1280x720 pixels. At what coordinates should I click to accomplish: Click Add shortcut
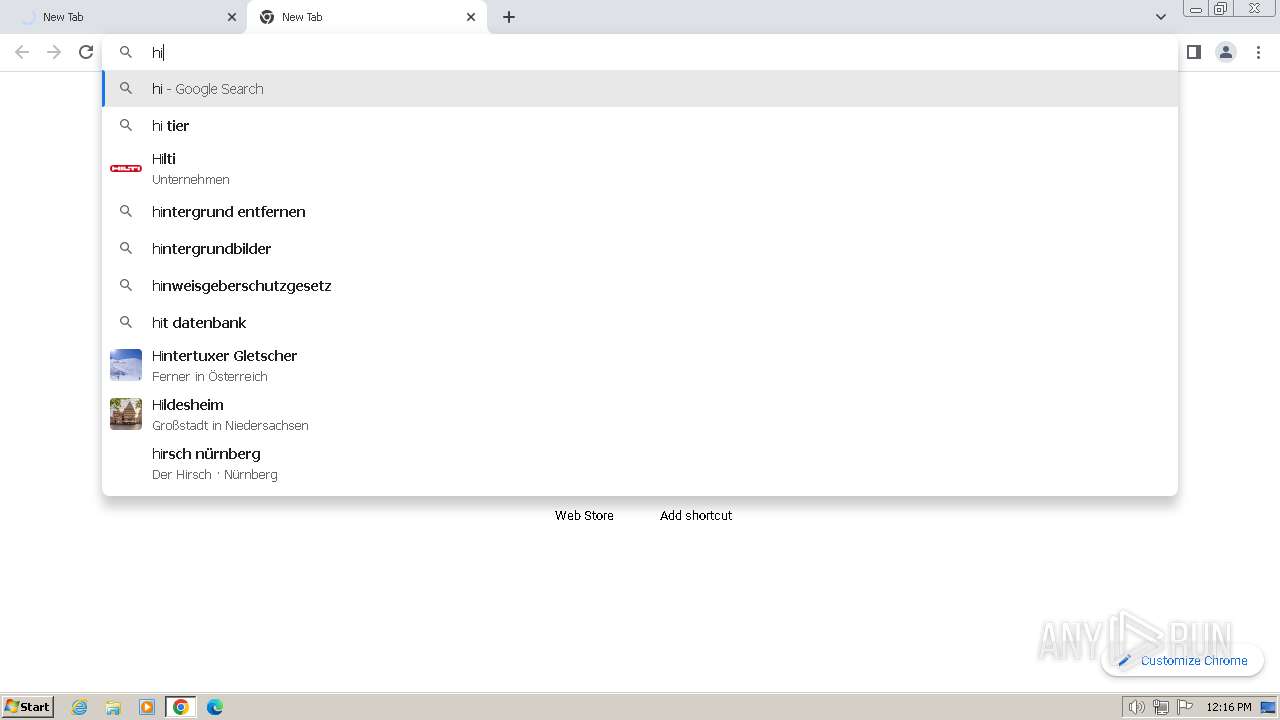click(x=696, y=515)
